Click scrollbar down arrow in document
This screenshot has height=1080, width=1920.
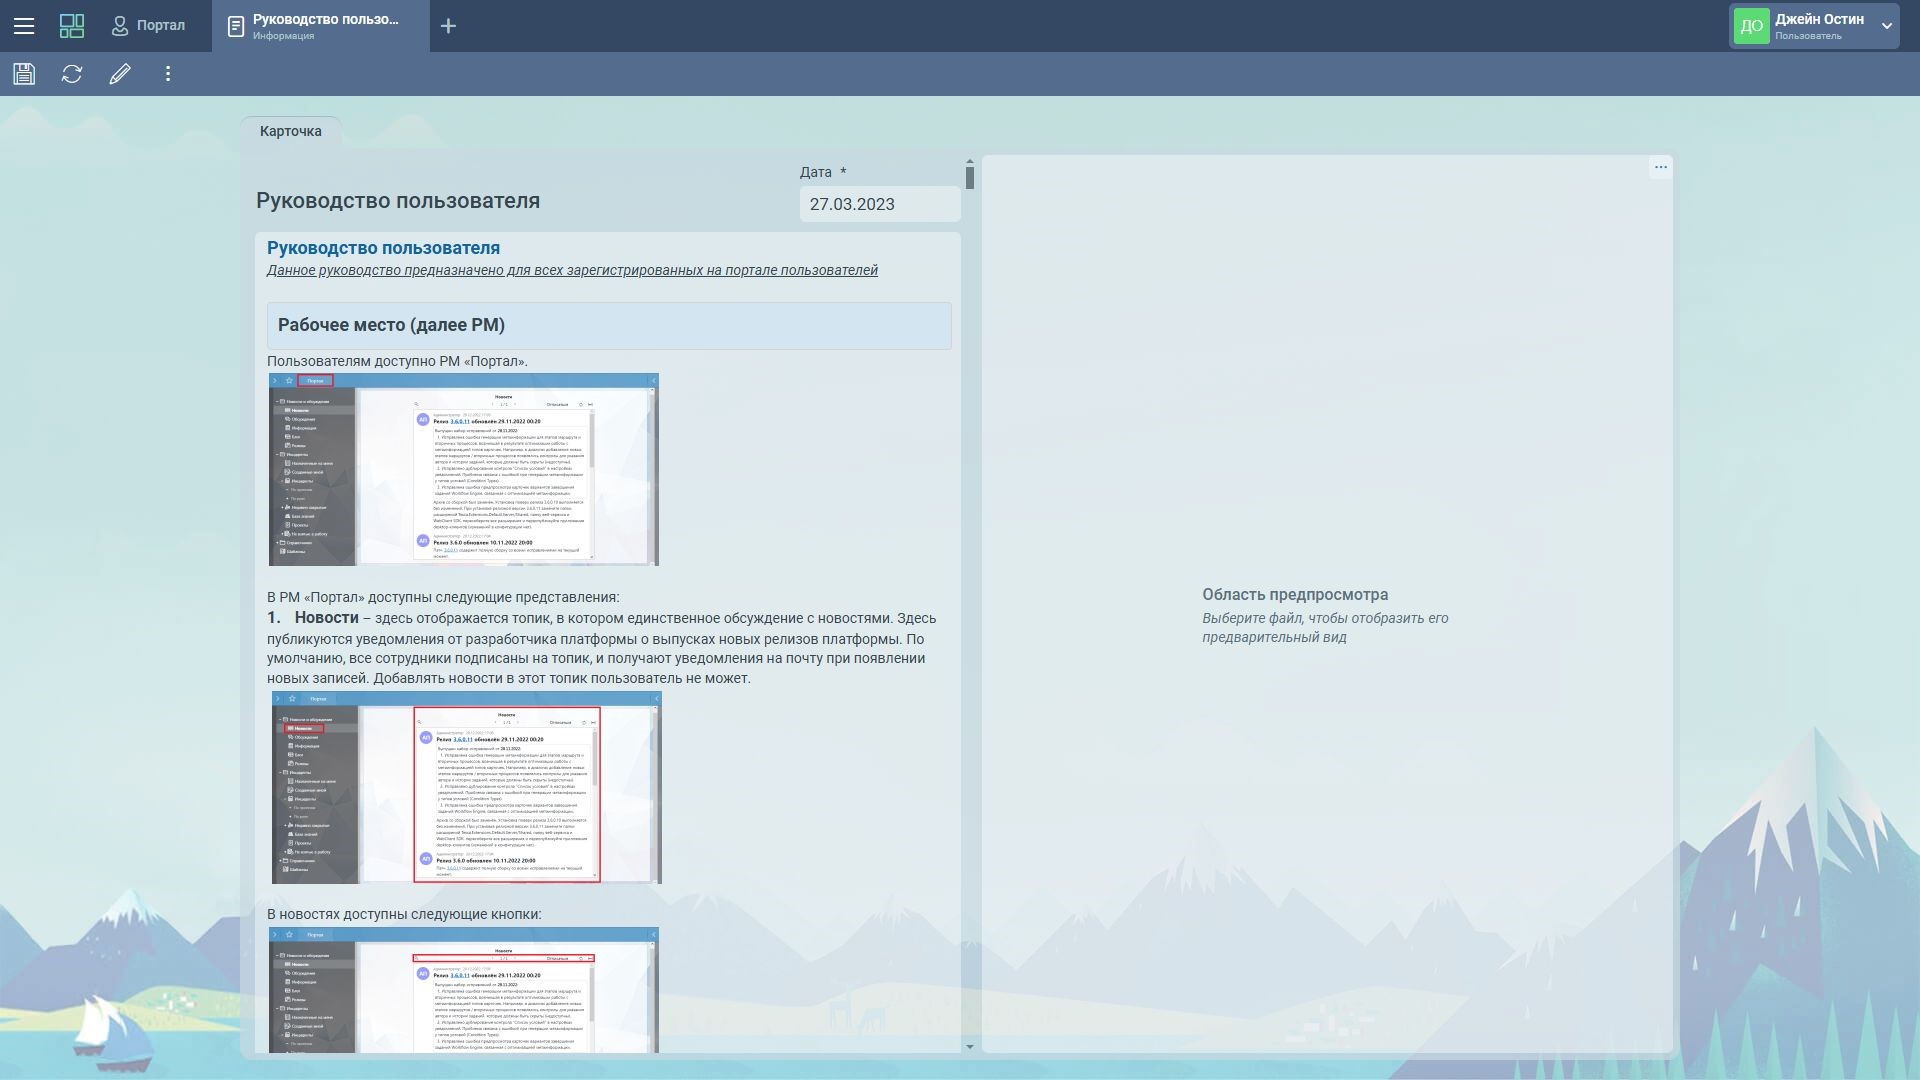(969, 1046)
